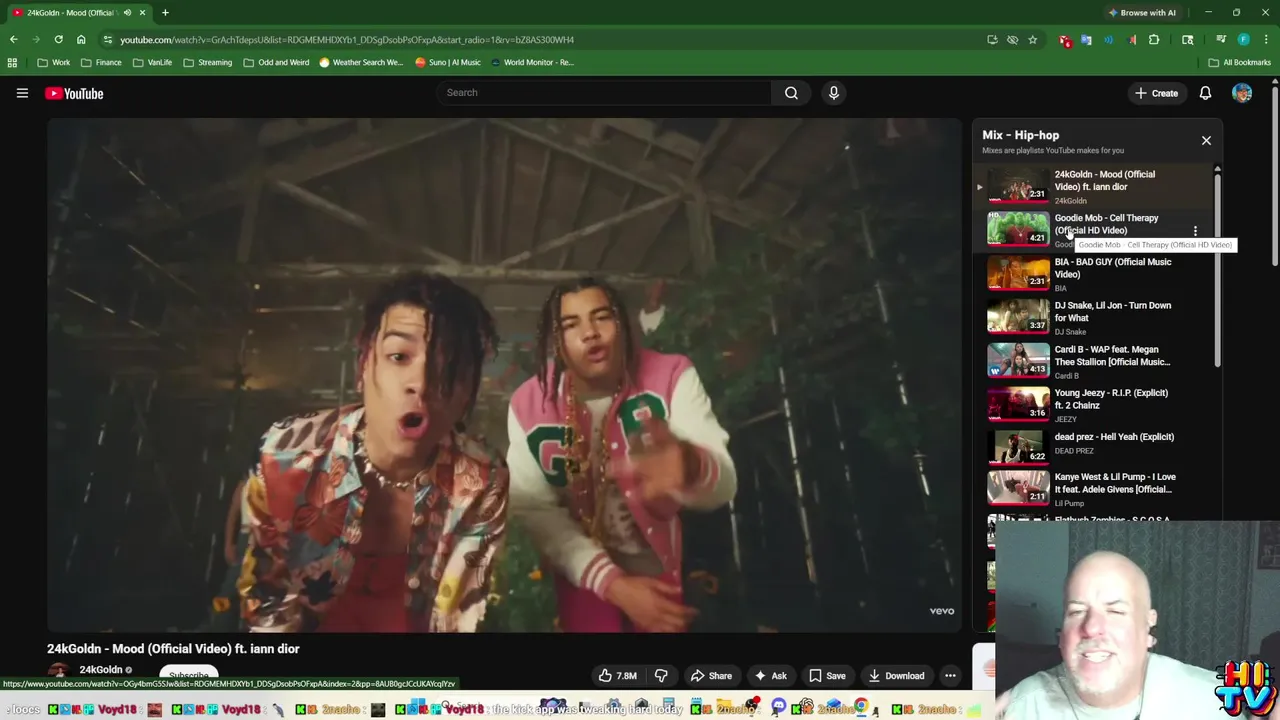Screen dimensions: 1280x720
Task: Select Goodie Mob - Cell Therapy title
Action: [x=1106, y=224]
